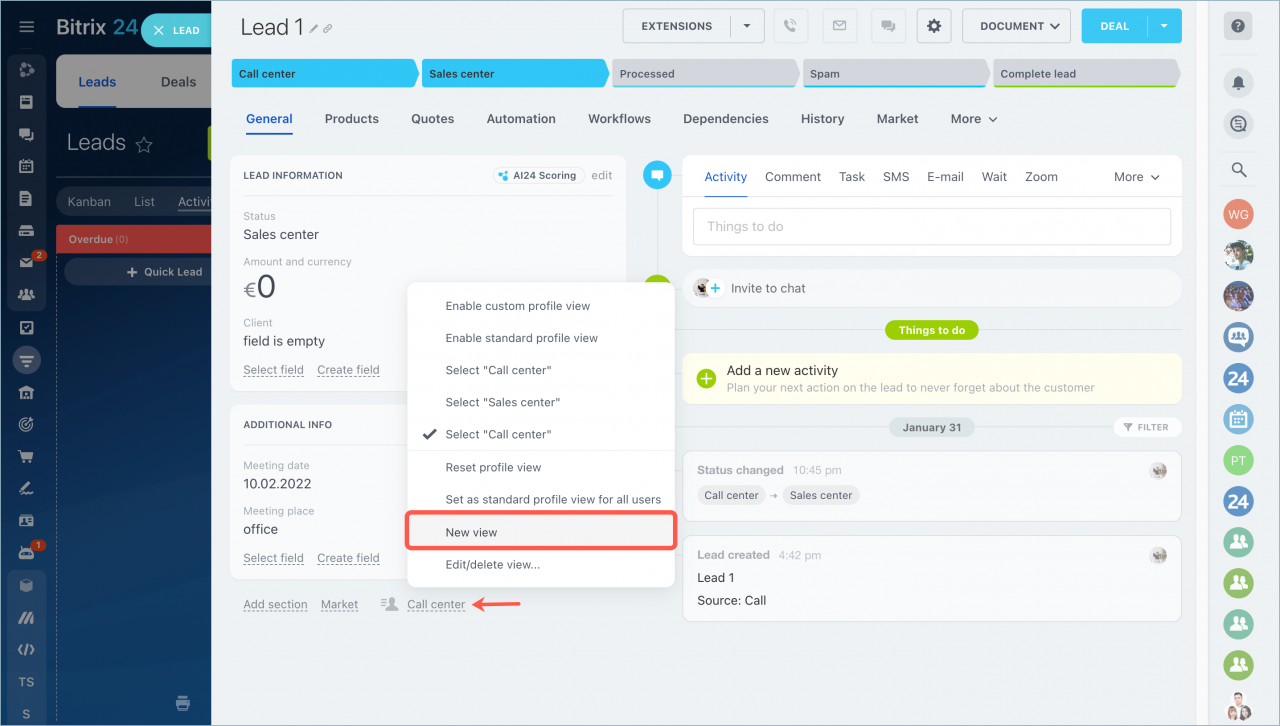Click the green plus add activity icon
1280x726 pixels.
pos(707,378)
